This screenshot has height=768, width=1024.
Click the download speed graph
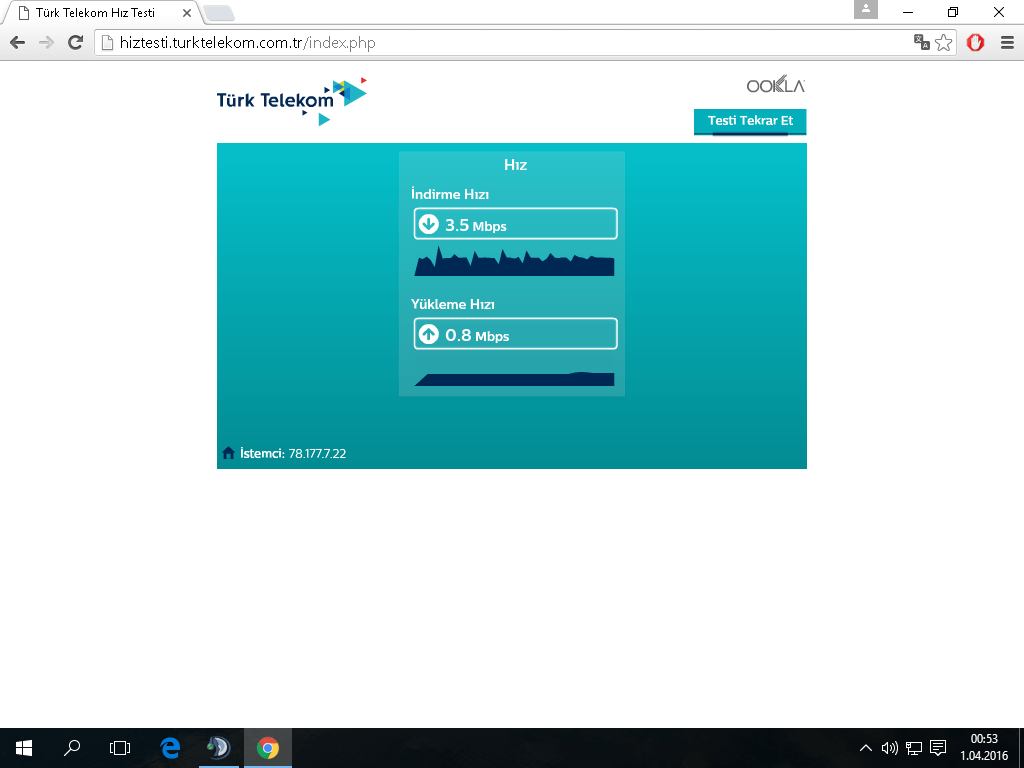515,261
